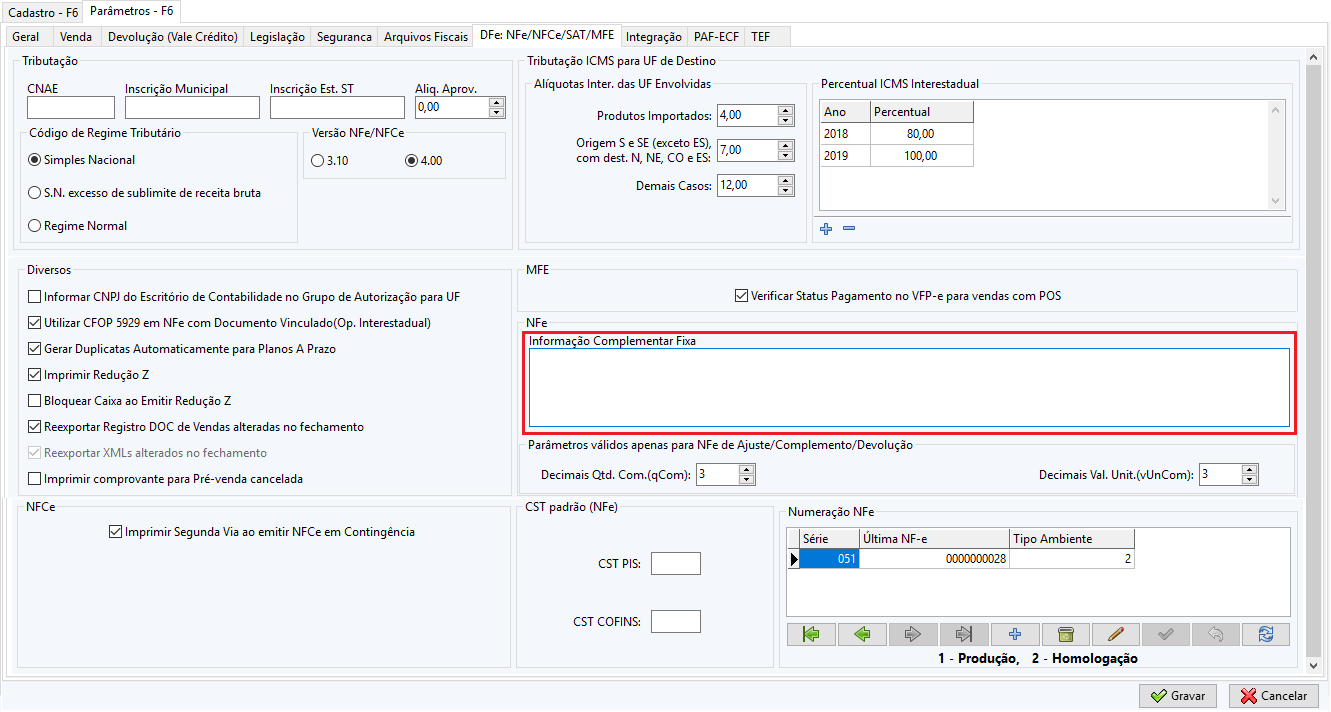The height and width of the screenshot is (712, 1331).
Task: Increase Decimais Val. Unit. value
Action: click(x=1250, y=469)
